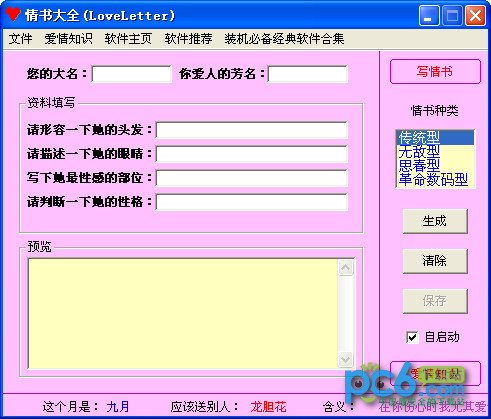Screen dimensions: 491x419
Task: Click the 清除 button
Action: 435,261
